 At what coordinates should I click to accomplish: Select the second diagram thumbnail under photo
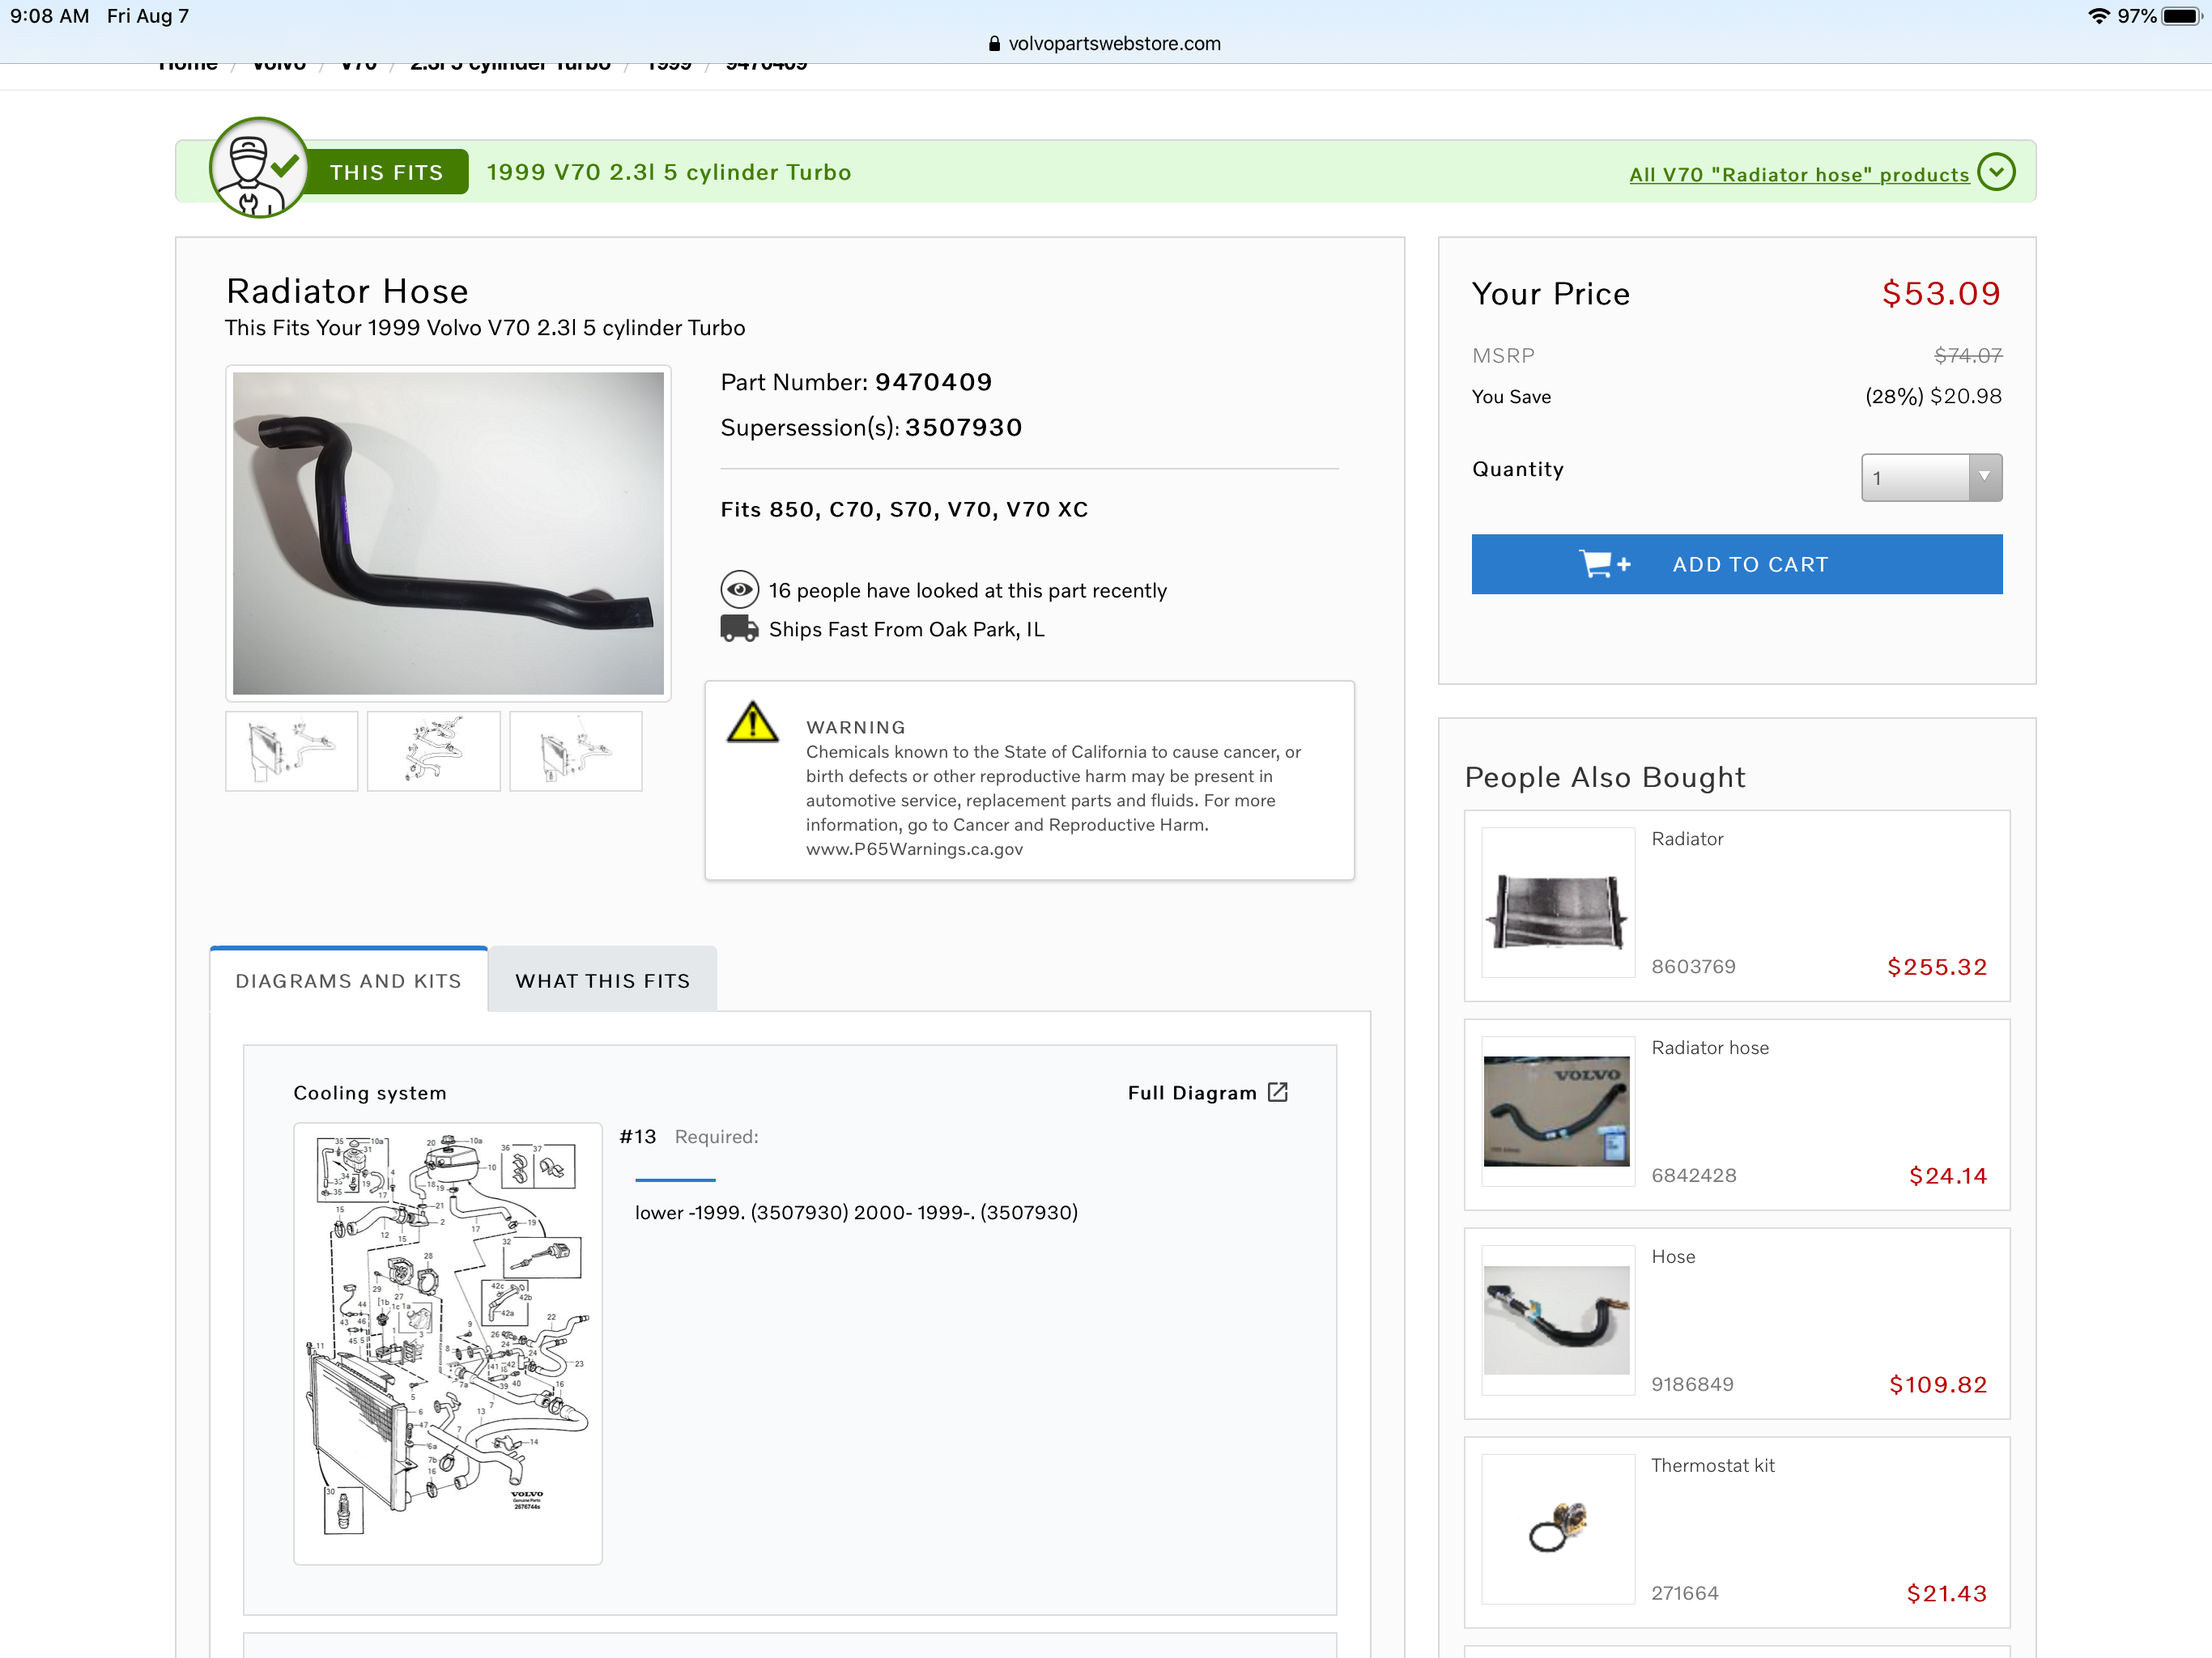pyautogui.click(x=433, y=751)
